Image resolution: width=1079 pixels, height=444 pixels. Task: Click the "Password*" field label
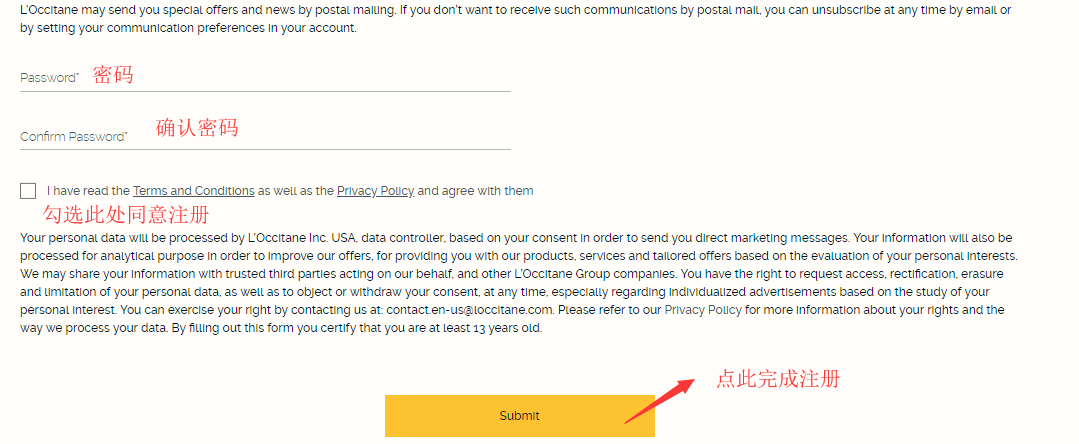(49, 78)
